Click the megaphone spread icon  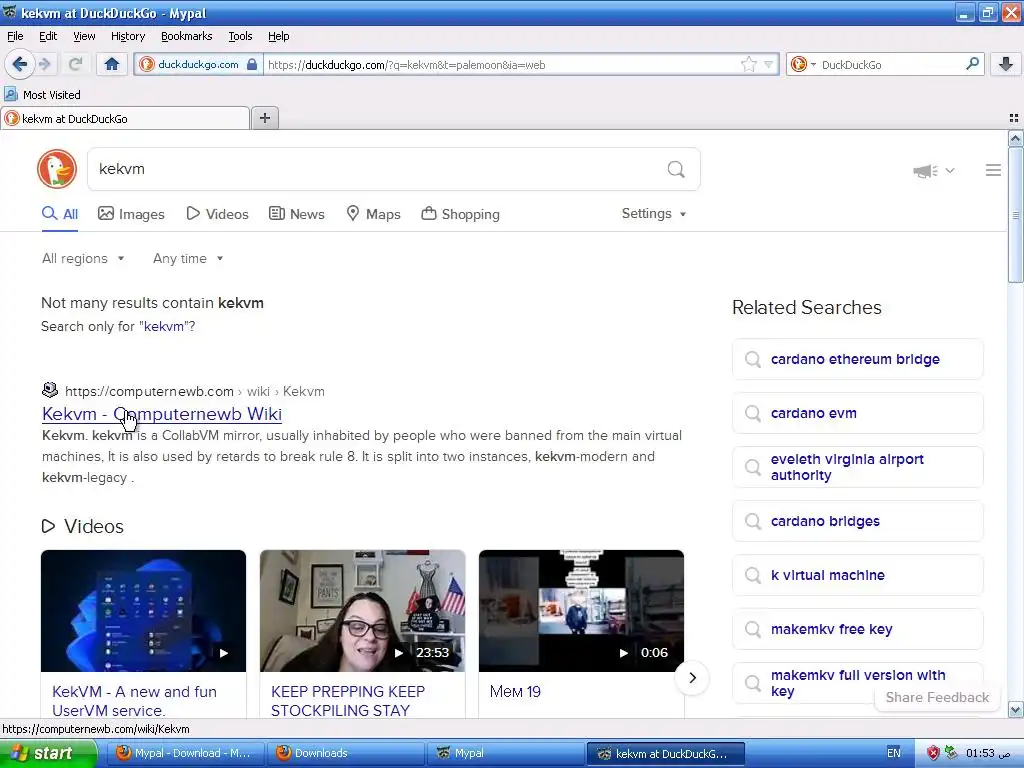(x=925, y=170)
